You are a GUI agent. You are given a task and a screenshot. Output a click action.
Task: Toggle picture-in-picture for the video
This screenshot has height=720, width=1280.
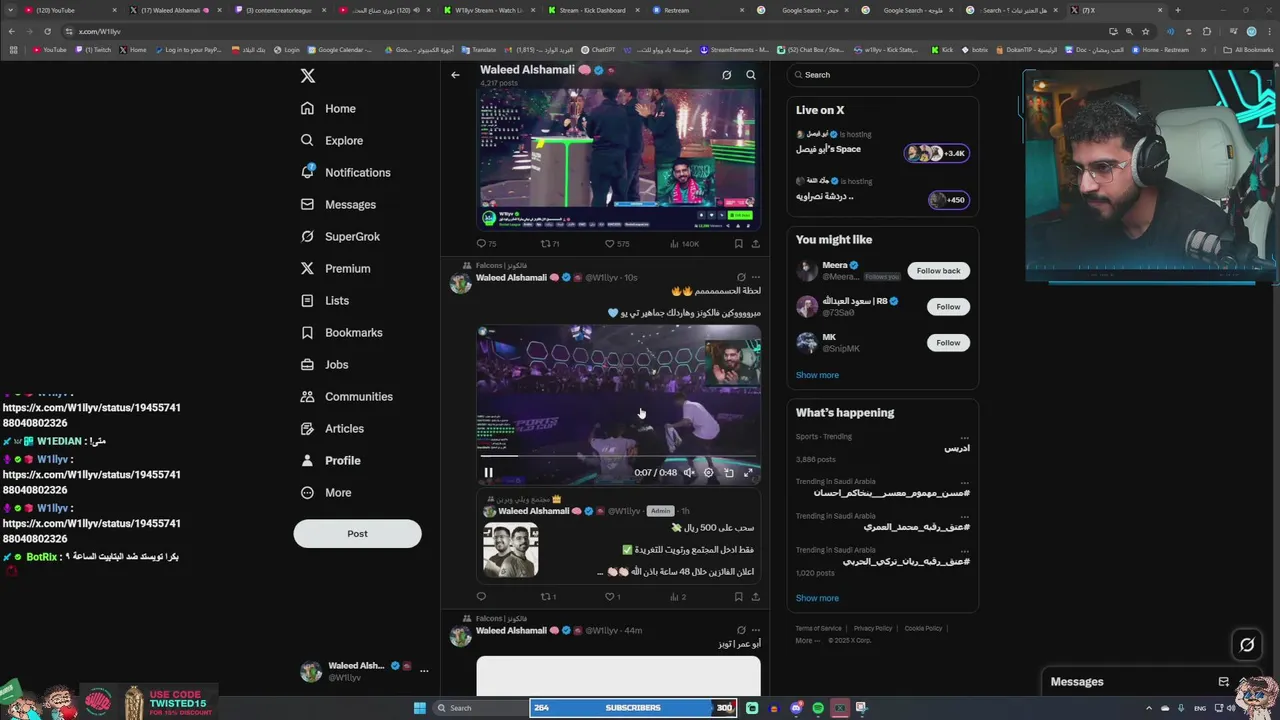(x=729, y=473)
